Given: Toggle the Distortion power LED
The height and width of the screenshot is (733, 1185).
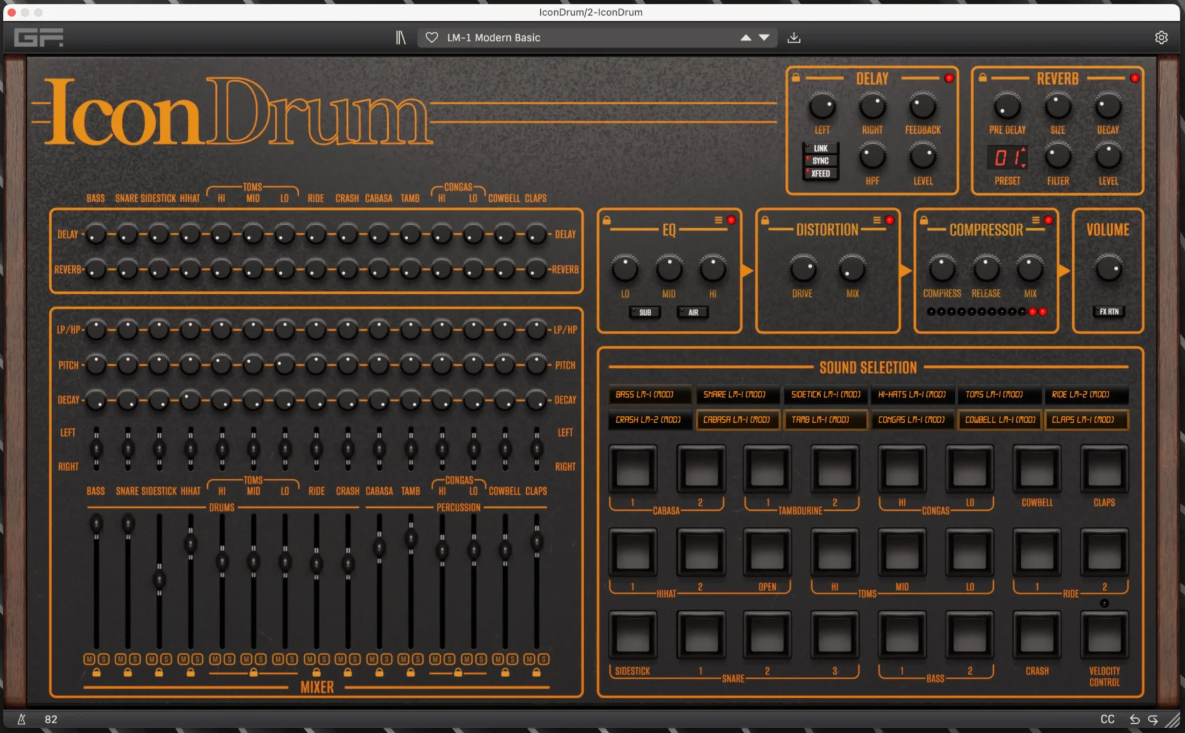Looking at the screenshot, I should click(890, 220).
